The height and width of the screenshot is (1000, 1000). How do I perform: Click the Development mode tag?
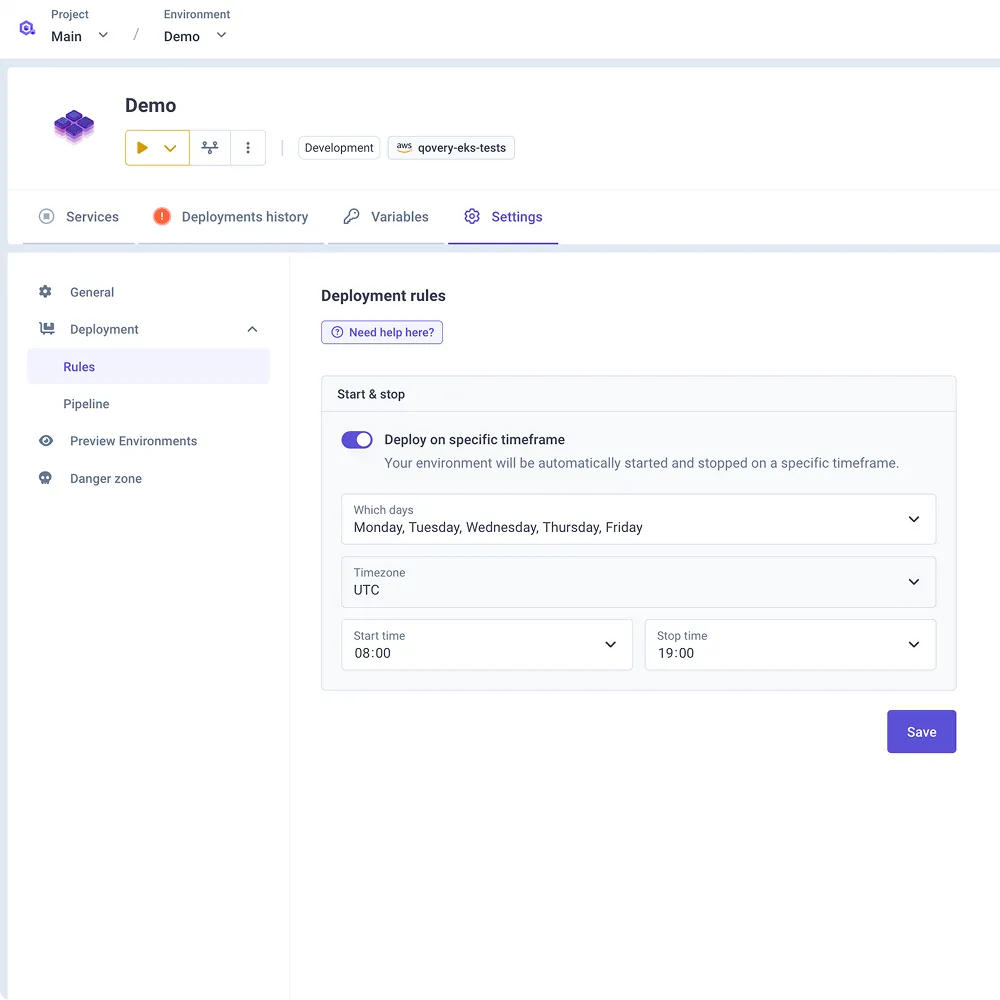coord(339,148)
